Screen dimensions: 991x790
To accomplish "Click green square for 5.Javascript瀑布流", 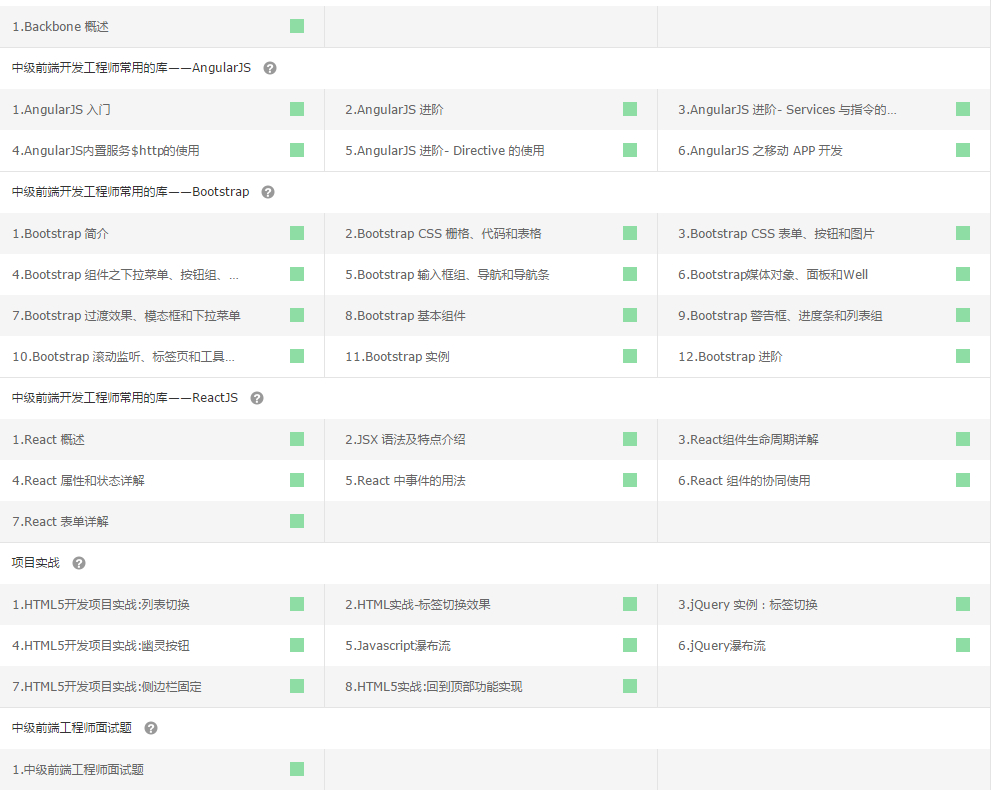I will pyautogui.click(x=630, y=645).
